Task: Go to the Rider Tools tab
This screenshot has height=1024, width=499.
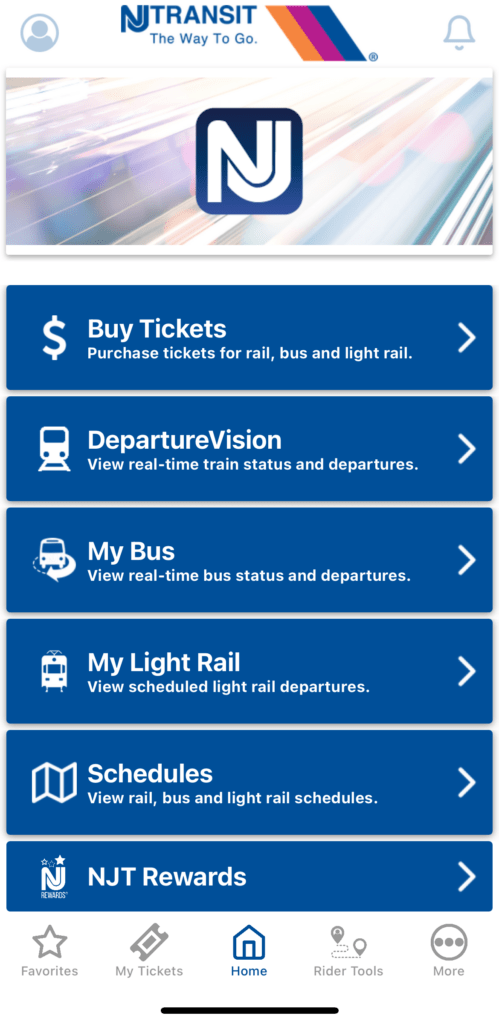Action: click(348, 950)
